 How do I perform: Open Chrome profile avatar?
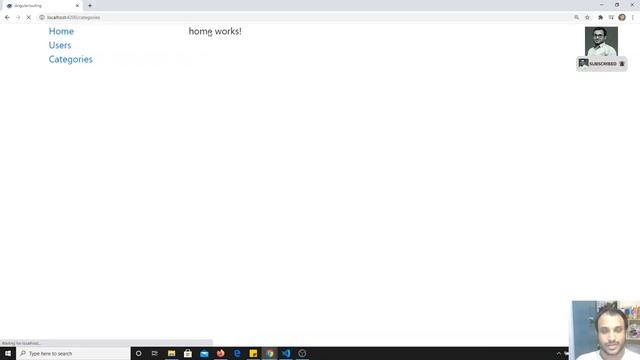click(622, 18)
